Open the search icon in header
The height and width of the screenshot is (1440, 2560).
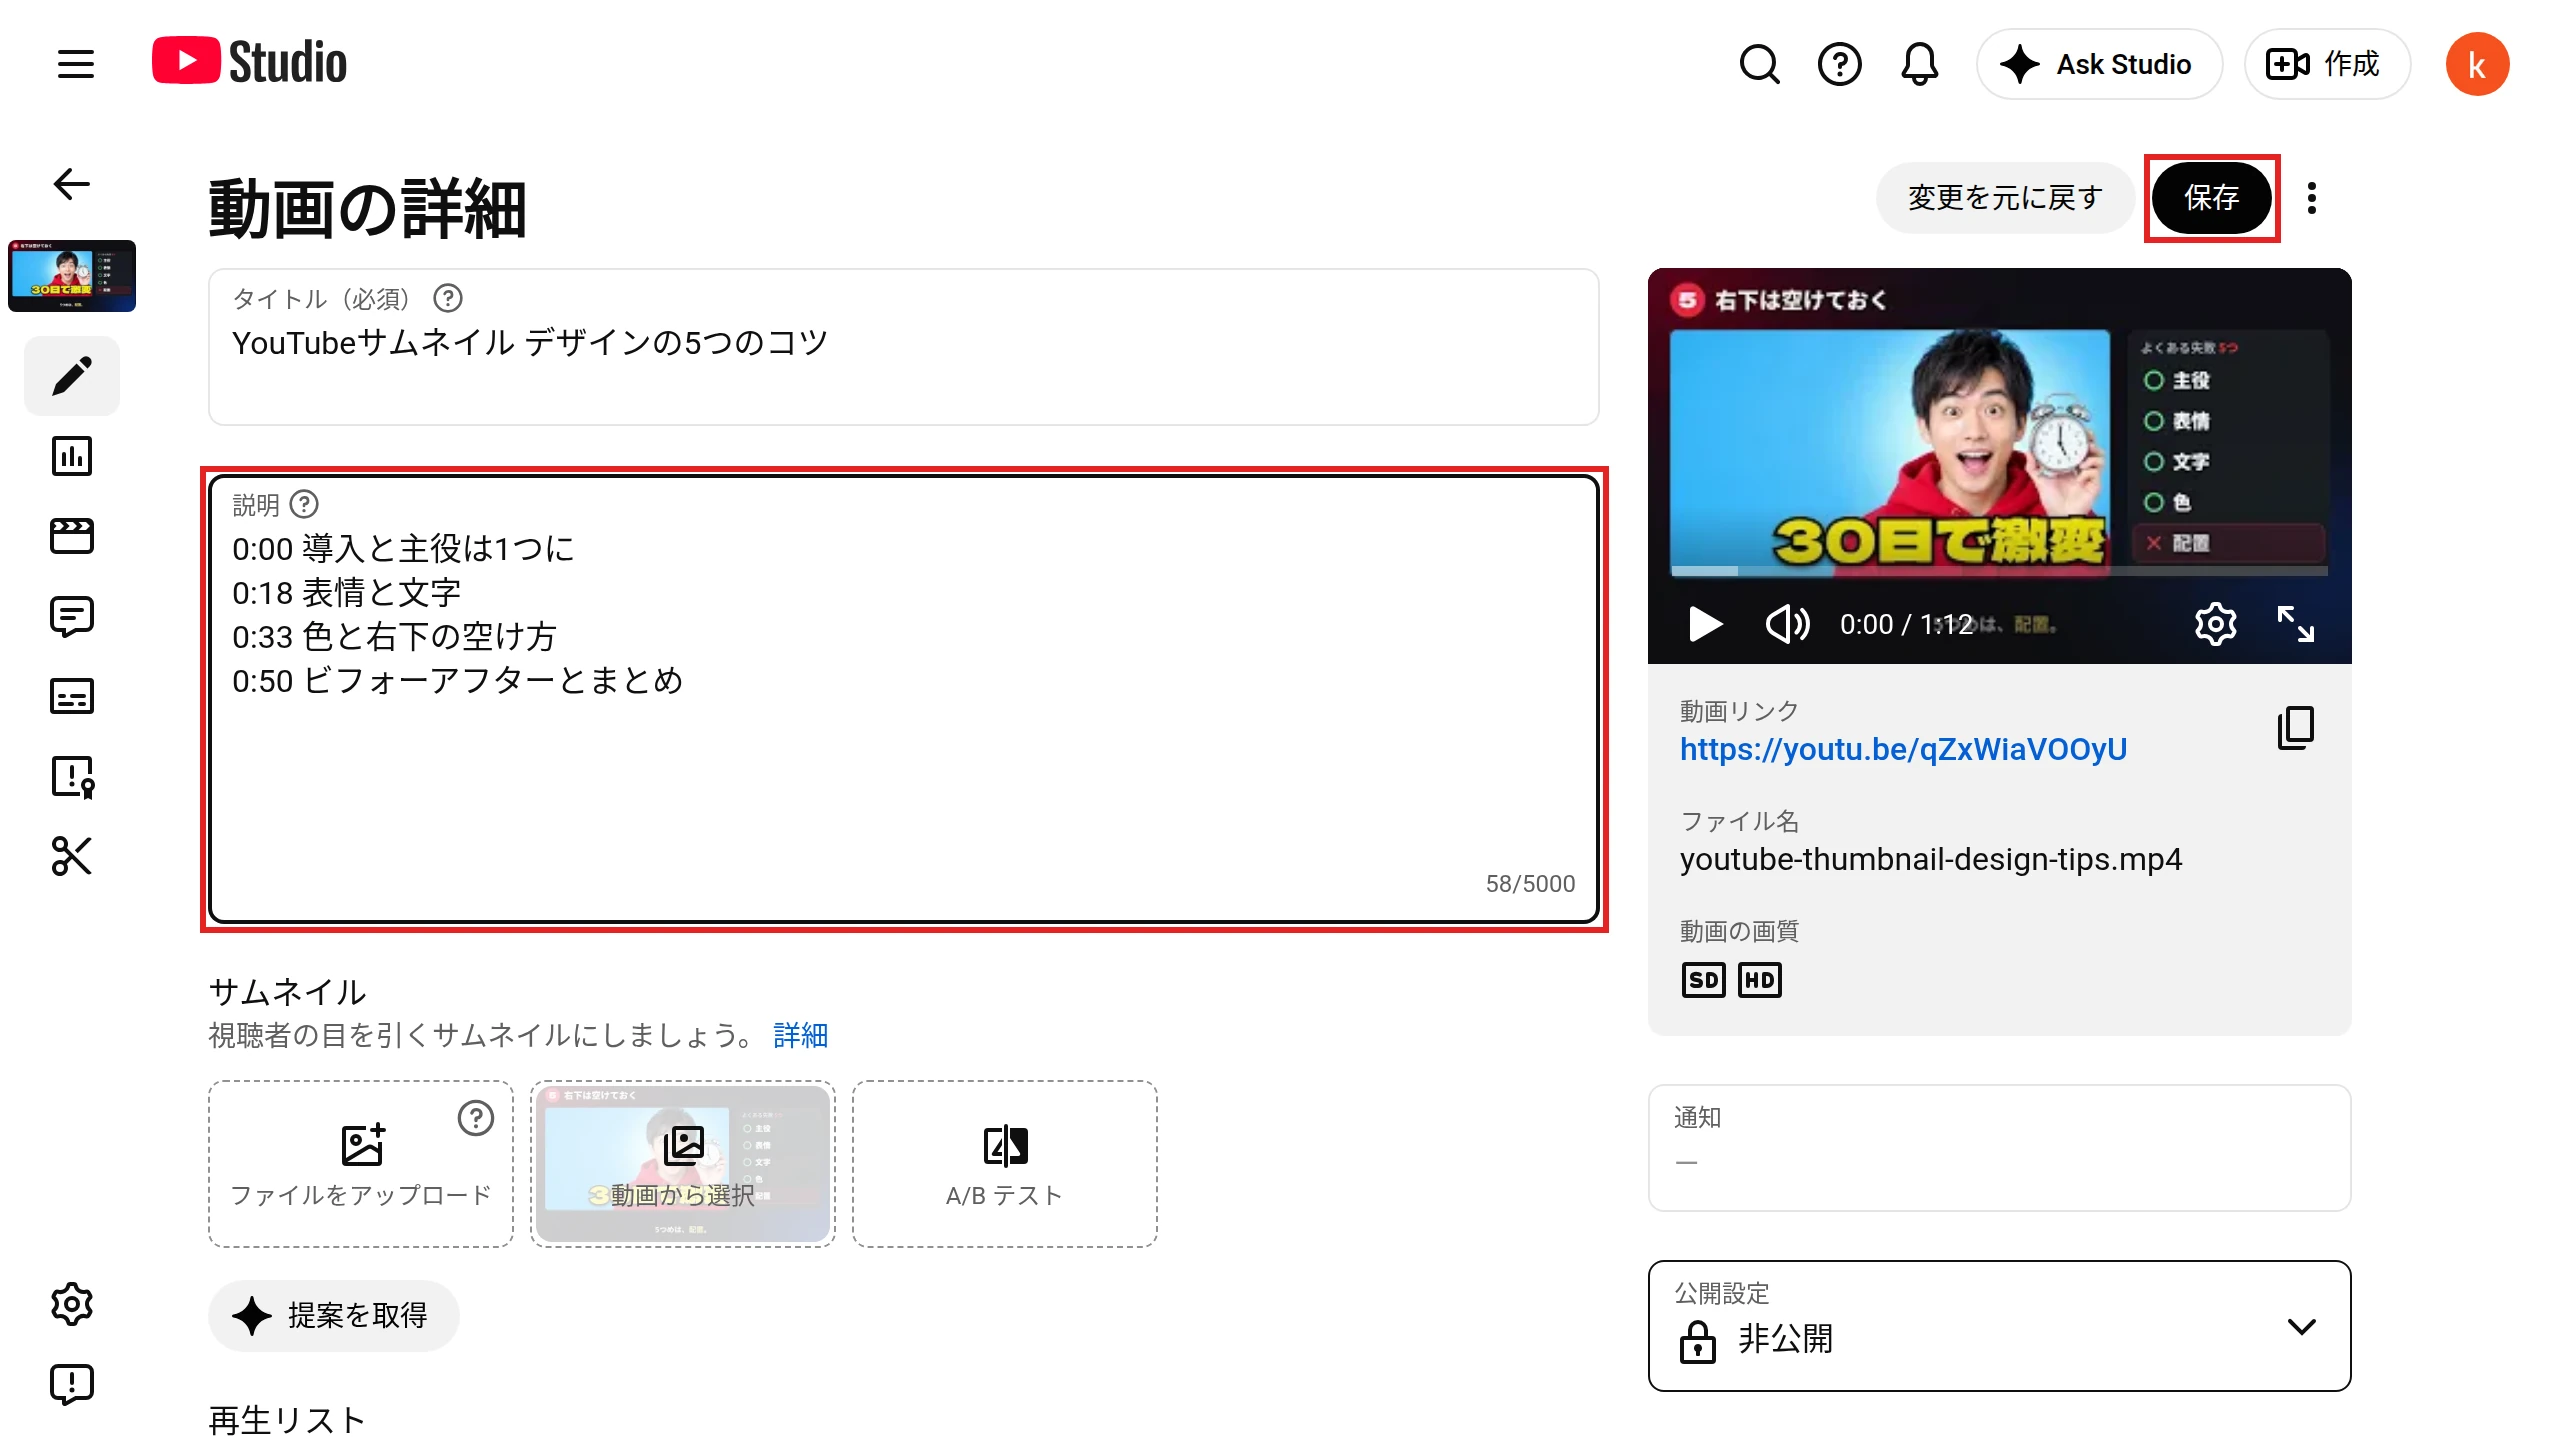[x=1759, y=64]
